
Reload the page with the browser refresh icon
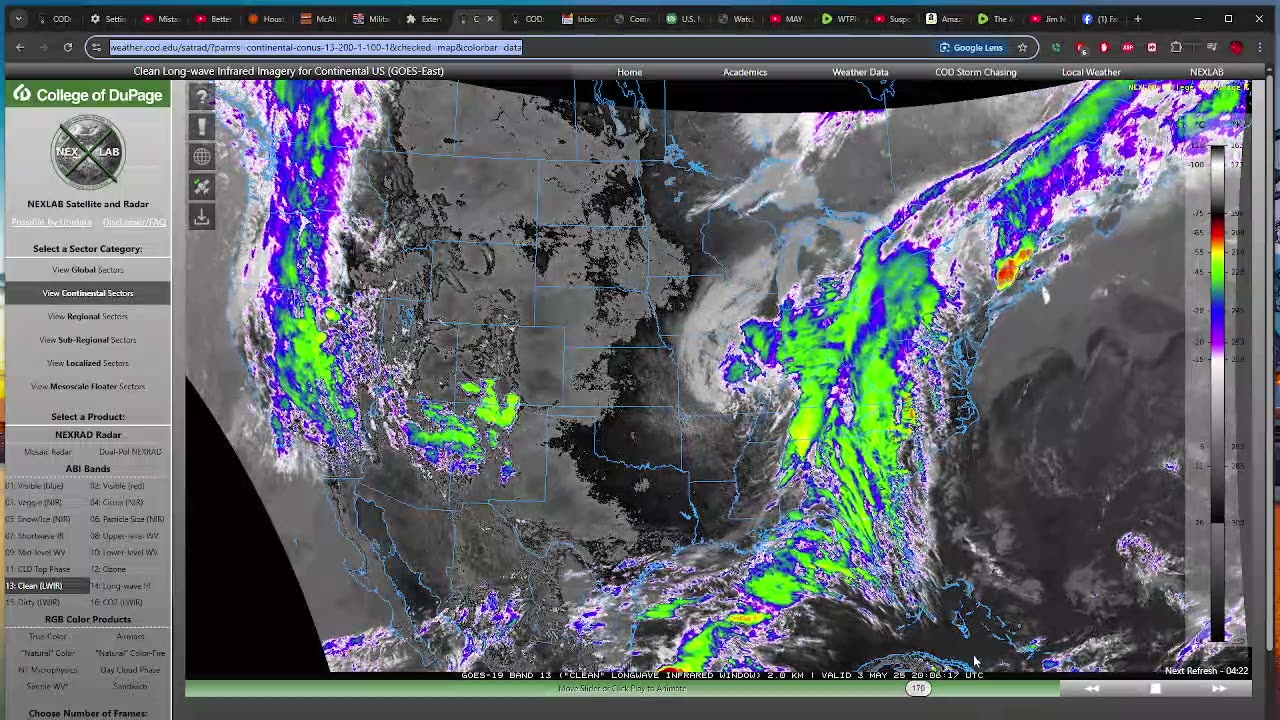point(67,47)
